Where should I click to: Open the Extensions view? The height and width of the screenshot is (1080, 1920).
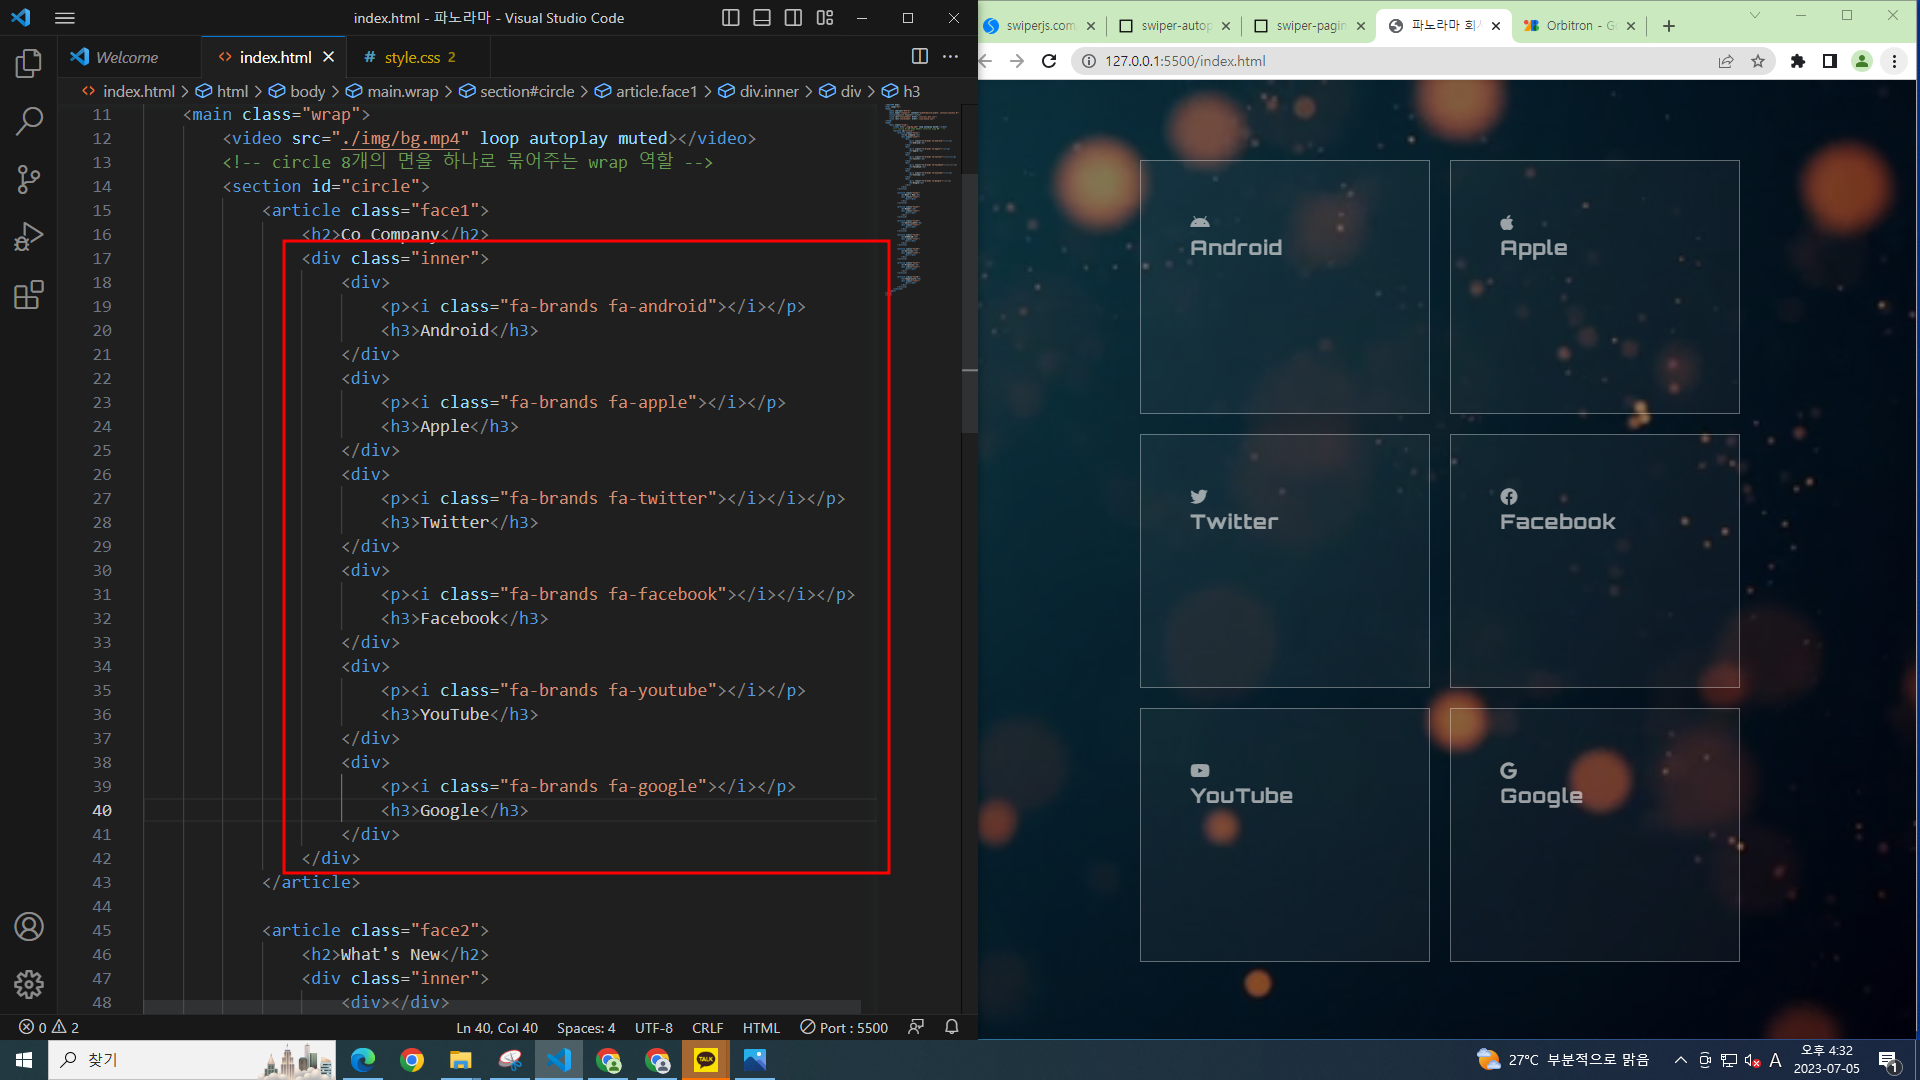(29, 295)
